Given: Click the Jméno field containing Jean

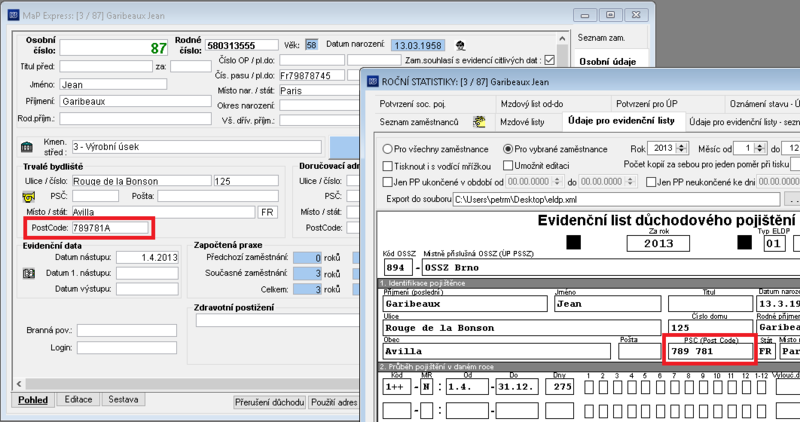Looking at the screenshot, I should coord(113,85).
